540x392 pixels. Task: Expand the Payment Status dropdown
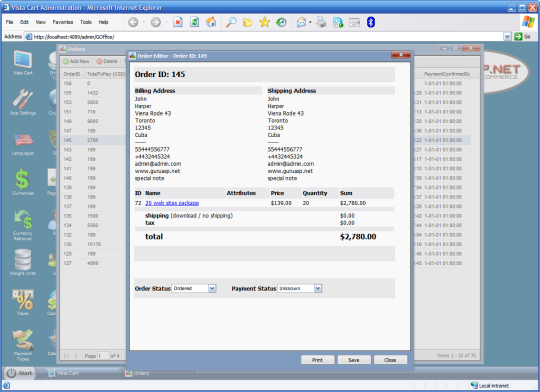[318, 288]
